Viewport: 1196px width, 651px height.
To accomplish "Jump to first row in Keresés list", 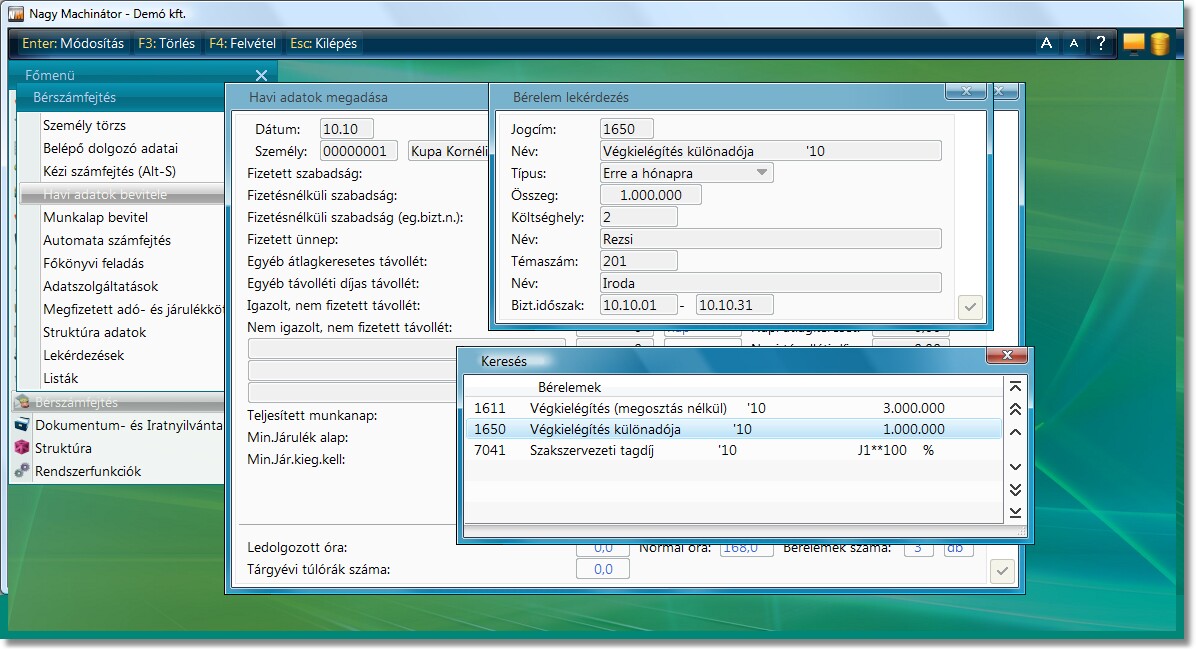I will 1016,387.
